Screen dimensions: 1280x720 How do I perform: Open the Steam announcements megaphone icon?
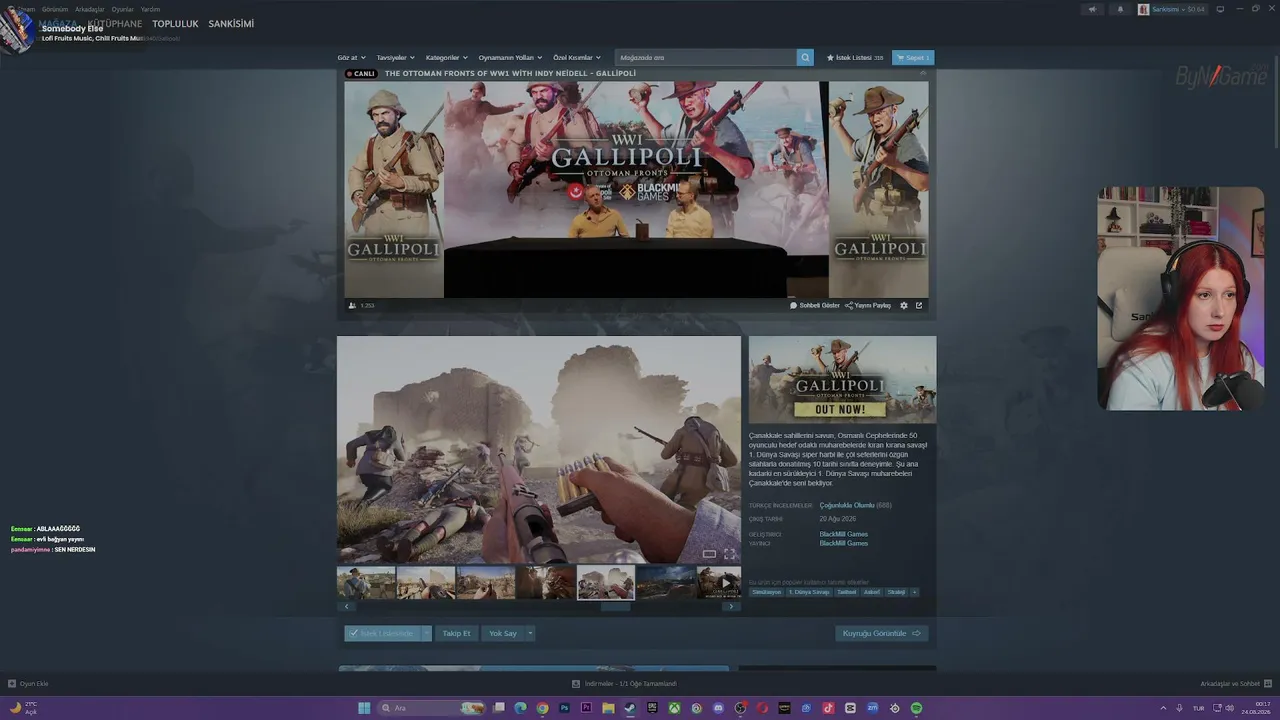(x=1092, y=9)
